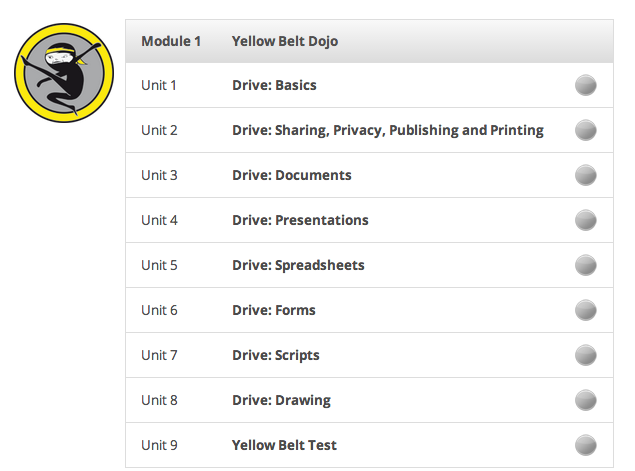The height and width of the screenshot is (471, 635).
Task: Click the gray circle next to Drive: Spreadsheets
Action: click(586, 265)
